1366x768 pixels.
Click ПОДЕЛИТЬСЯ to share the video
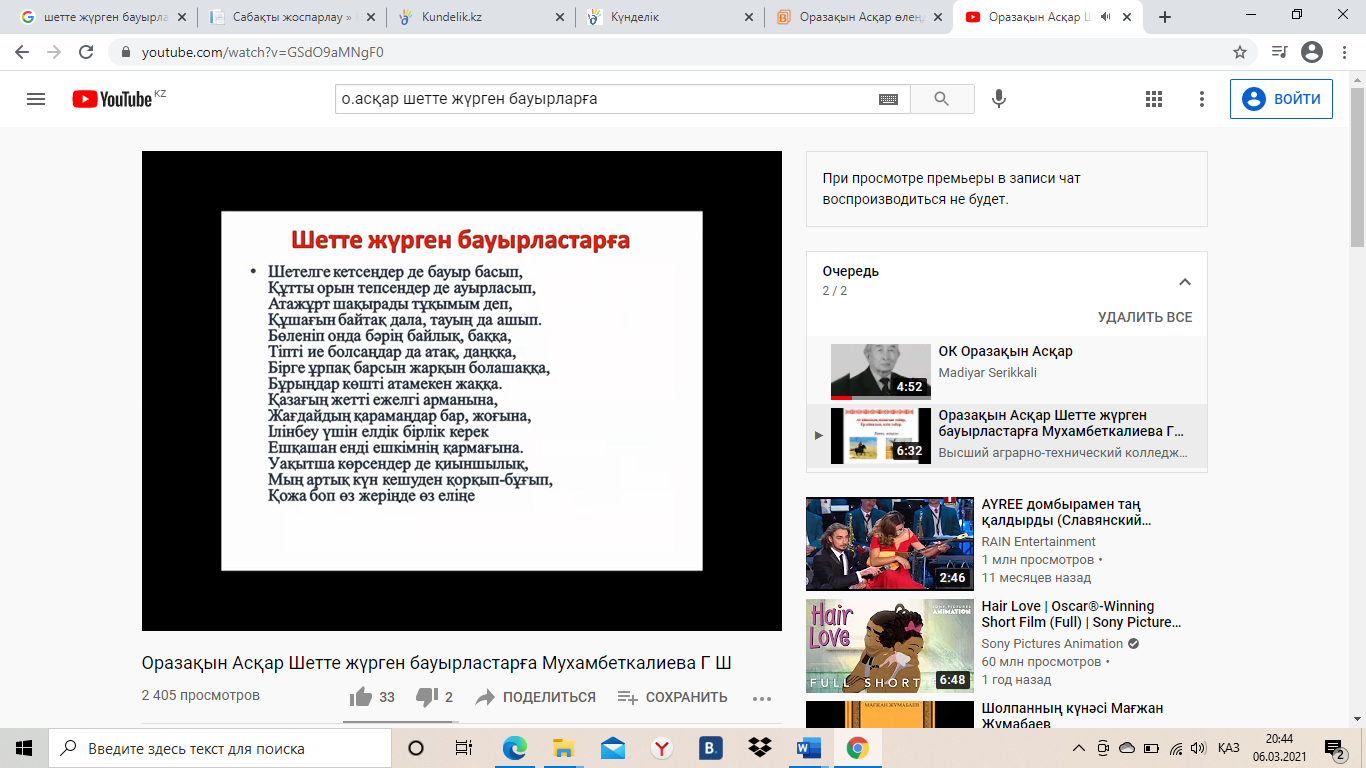(536, 697)
